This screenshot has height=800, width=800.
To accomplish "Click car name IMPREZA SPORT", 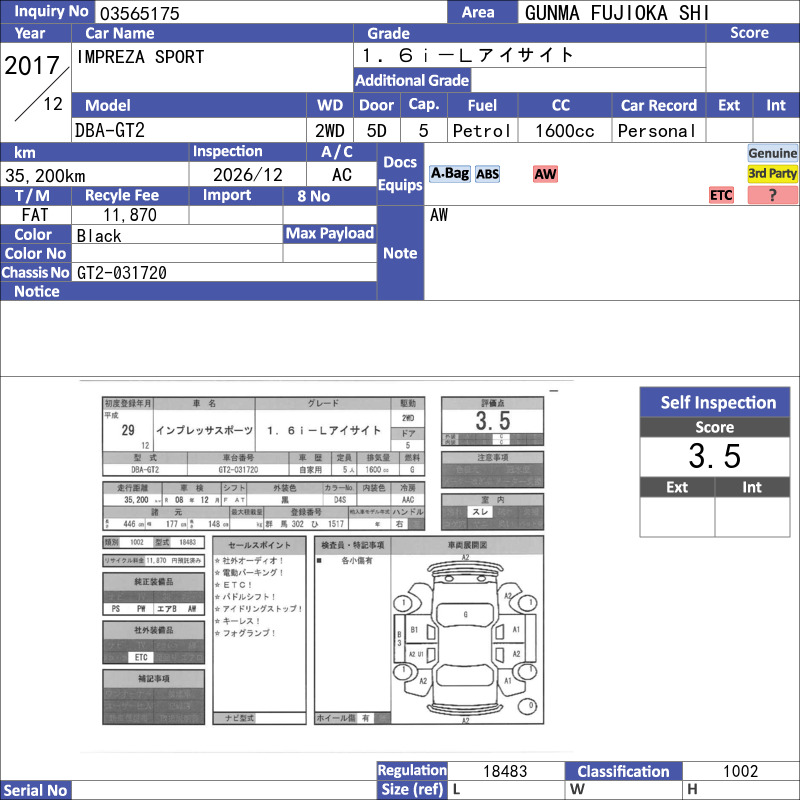I will point(140,57).
